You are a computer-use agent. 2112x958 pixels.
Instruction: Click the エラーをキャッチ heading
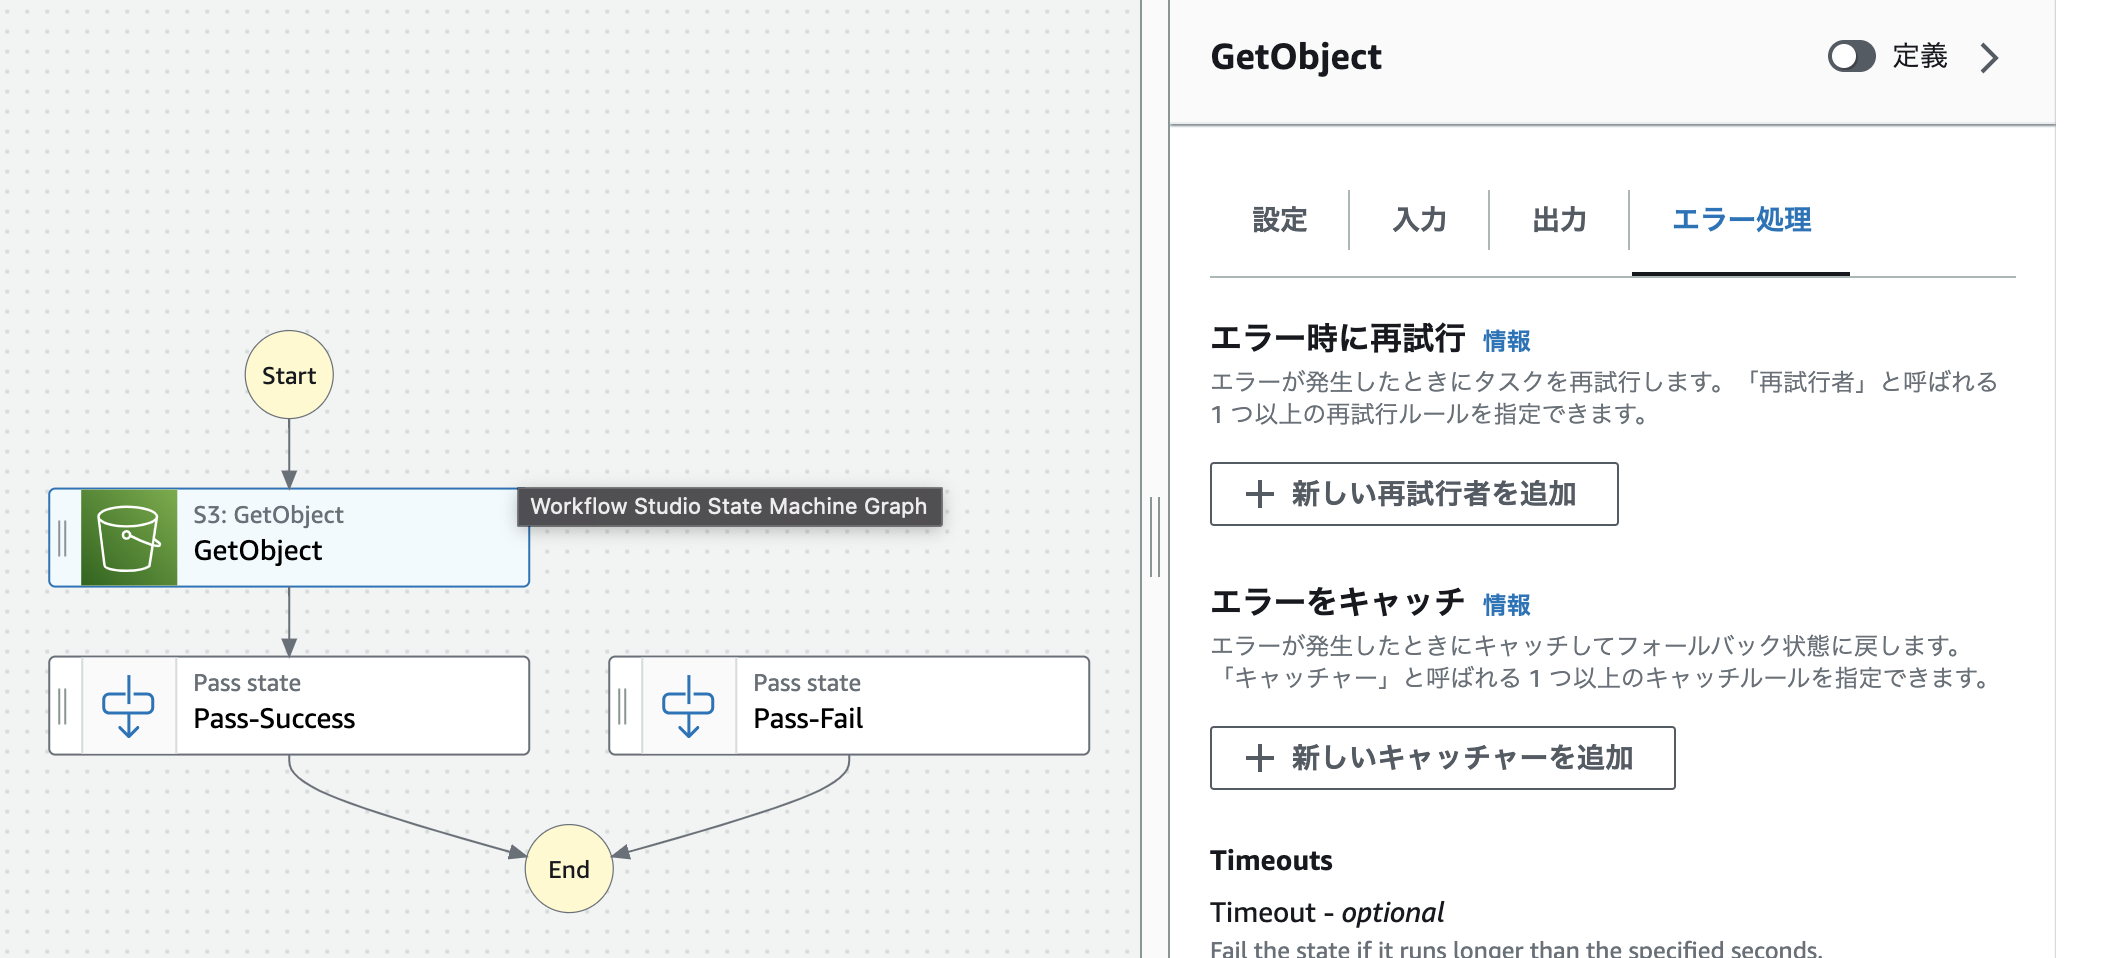pos(1337,602)
